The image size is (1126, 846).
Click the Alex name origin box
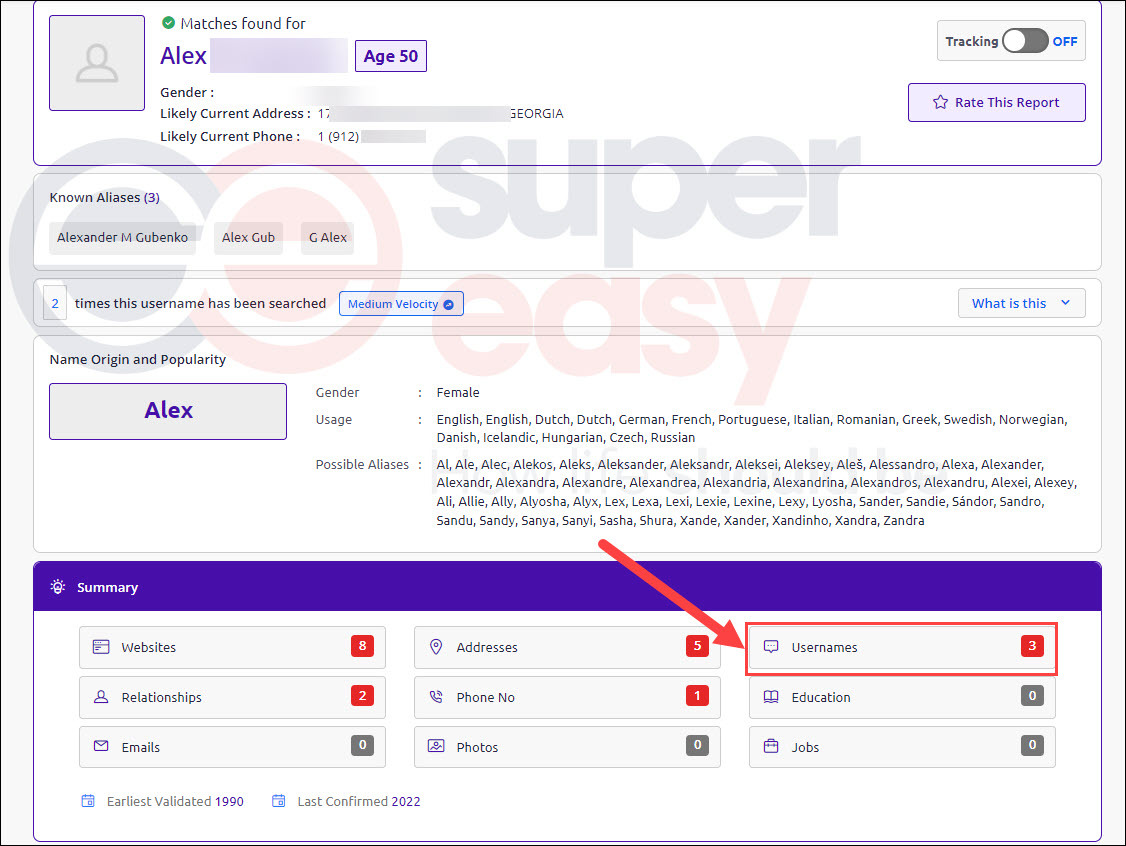point(168,411)
